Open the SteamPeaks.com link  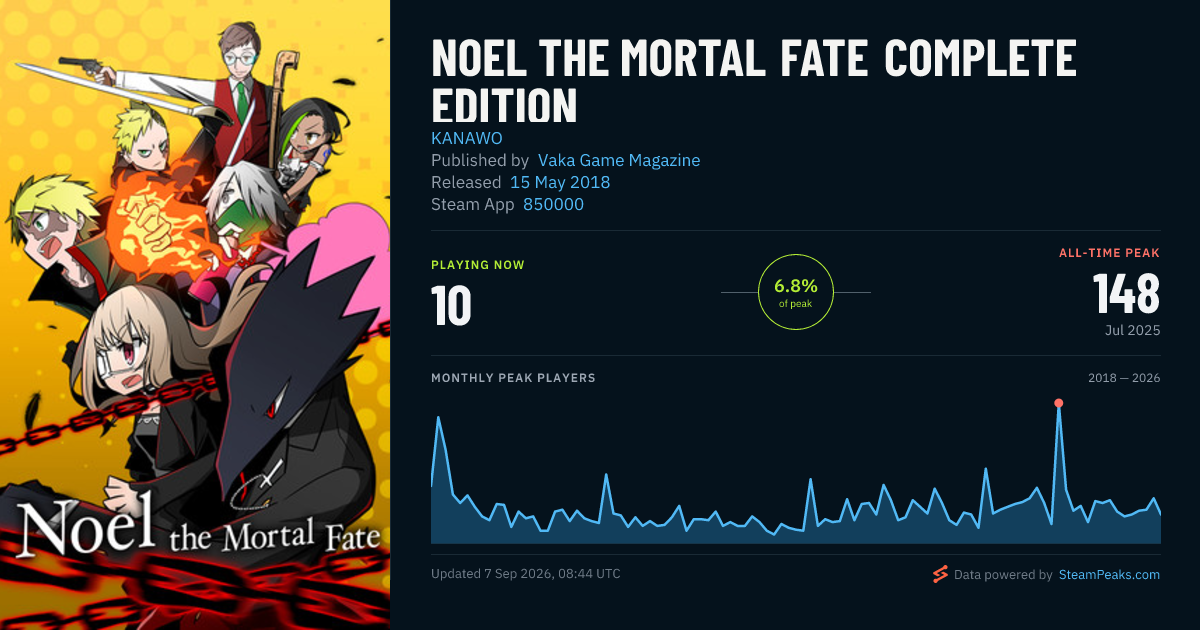(x=1109, y=575)
